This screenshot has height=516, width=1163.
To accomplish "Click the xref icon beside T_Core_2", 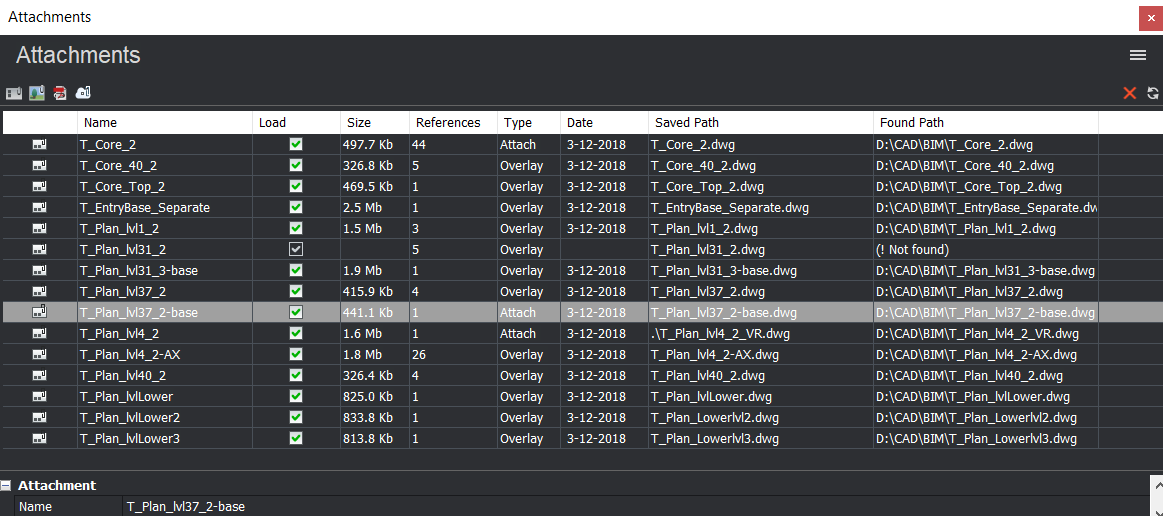I will pos(39,145).
